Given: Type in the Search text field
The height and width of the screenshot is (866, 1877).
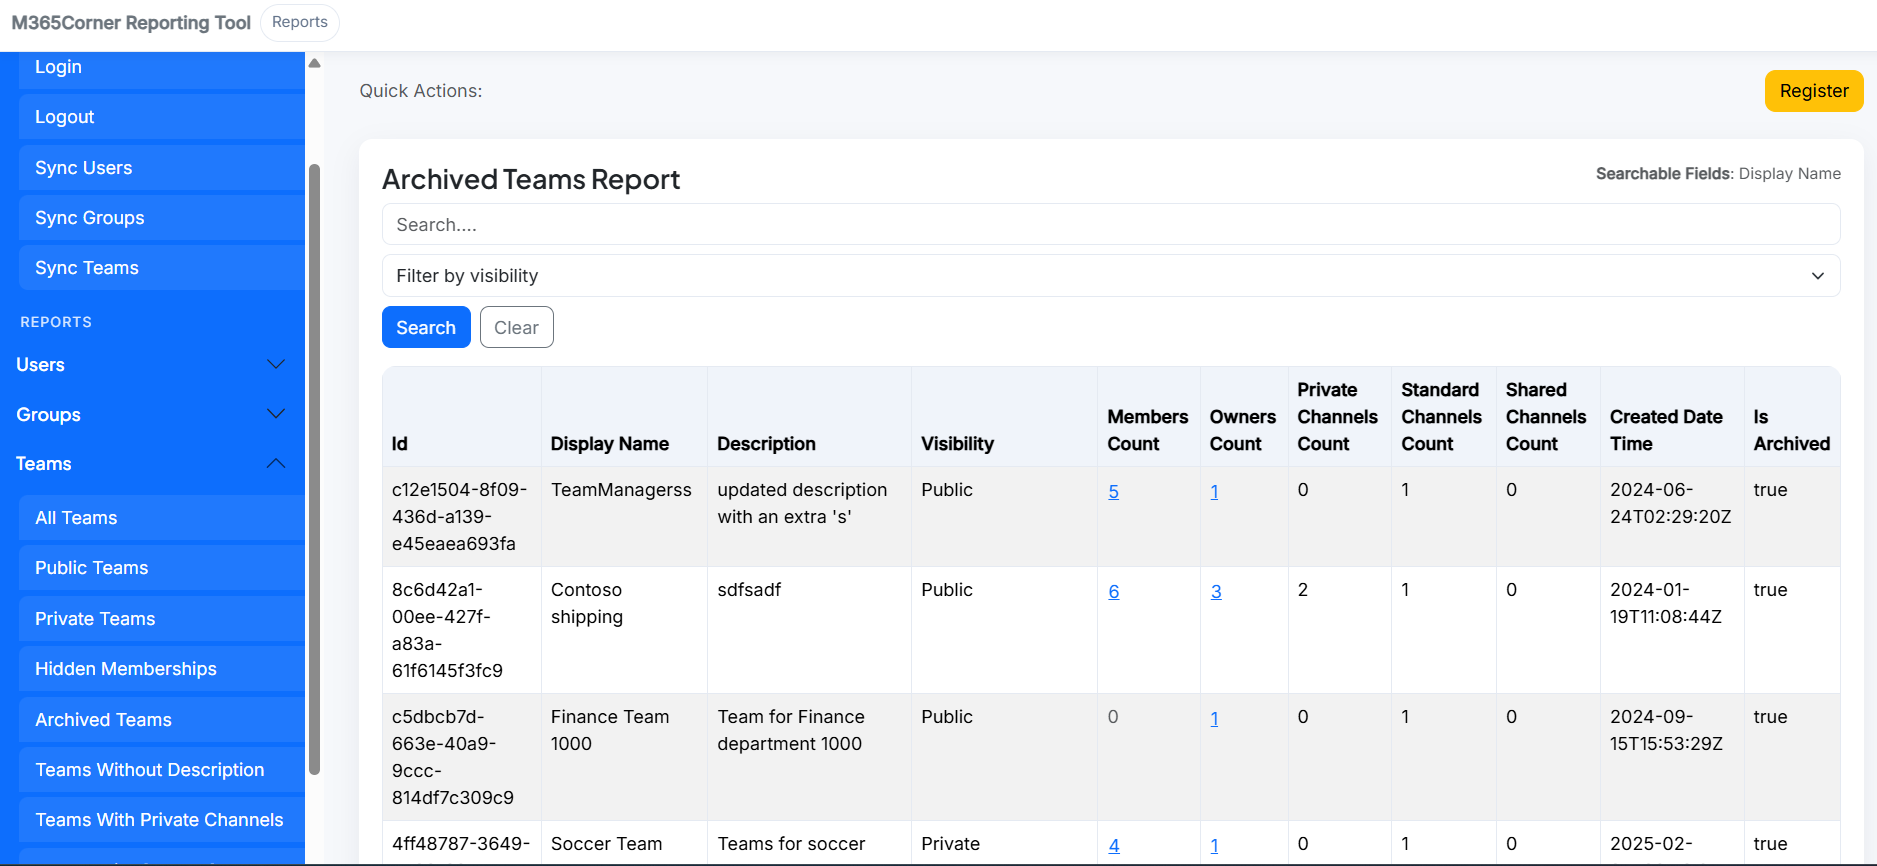Looking at the screenshot, I should pyautogui.click(x=1110, y=225).
